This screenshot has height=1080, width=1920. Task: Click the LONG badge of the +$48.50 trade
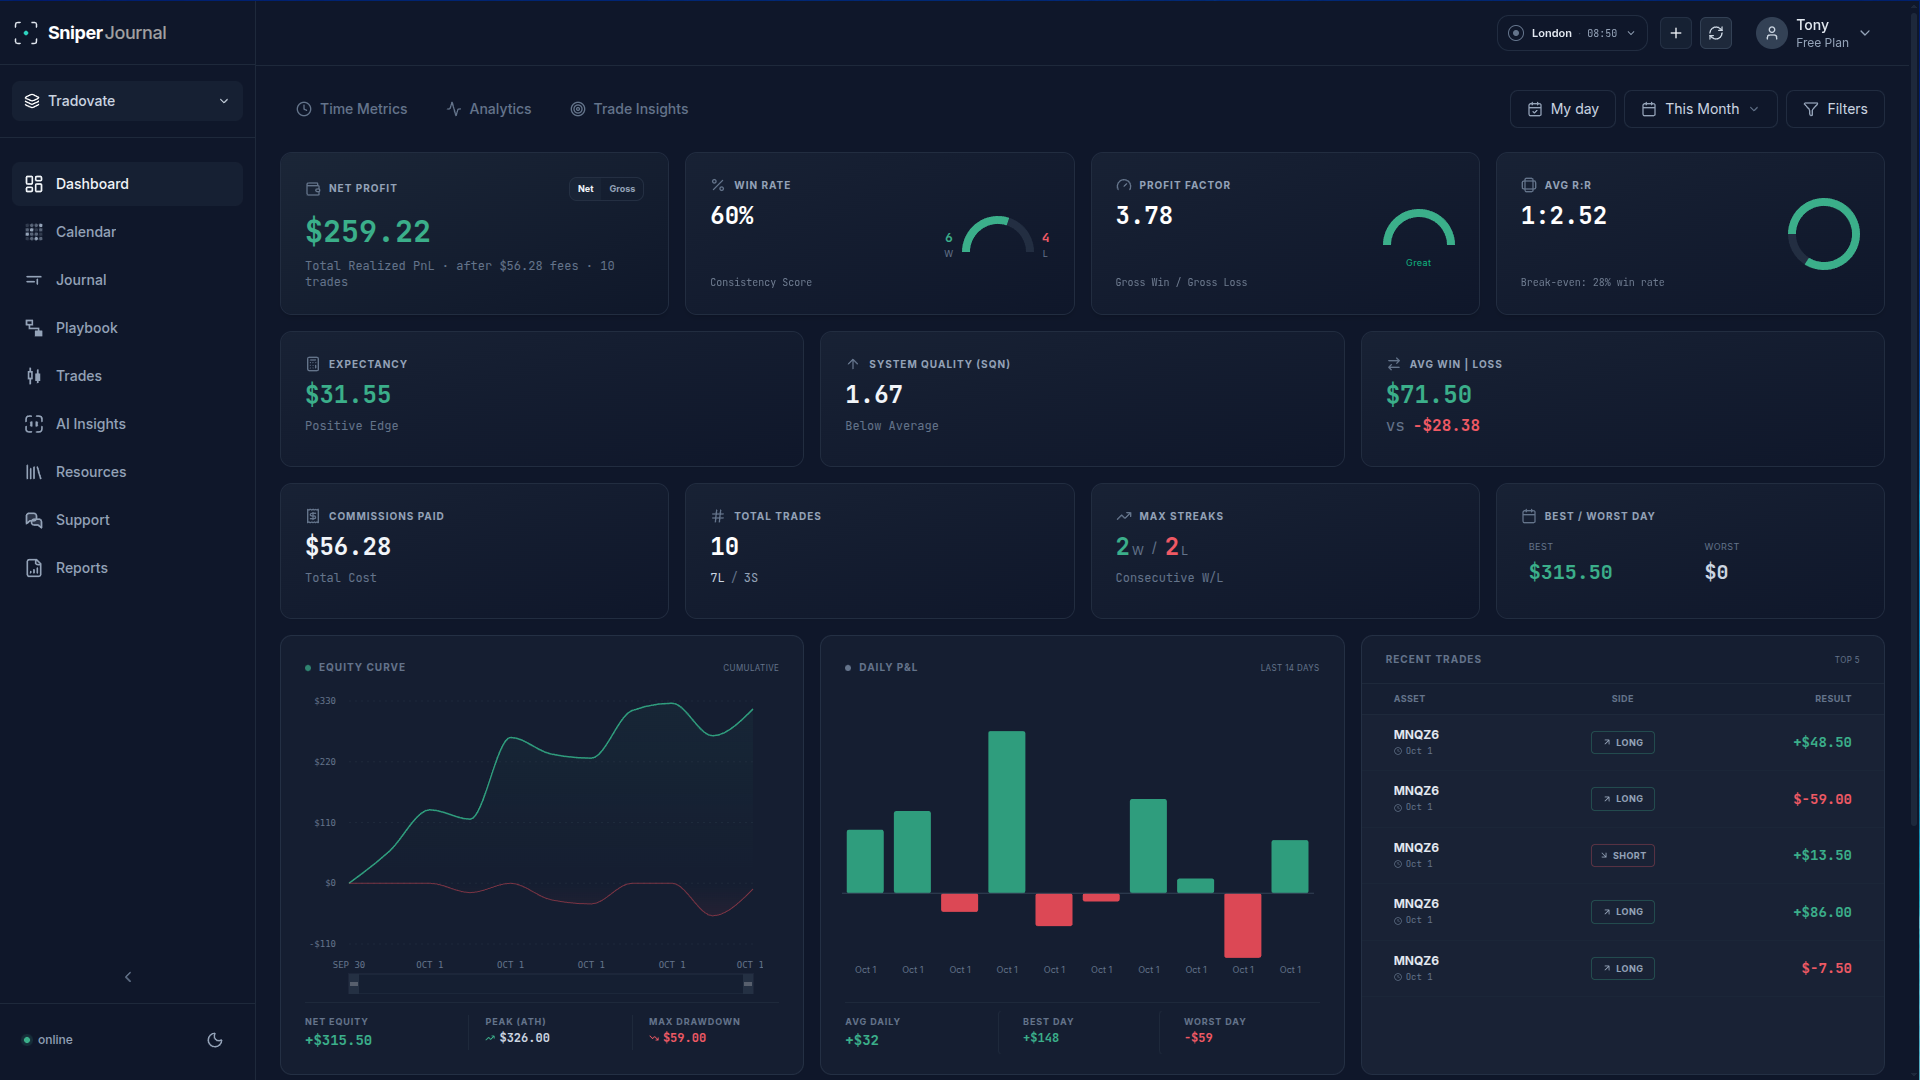(x=1622, y=743)
